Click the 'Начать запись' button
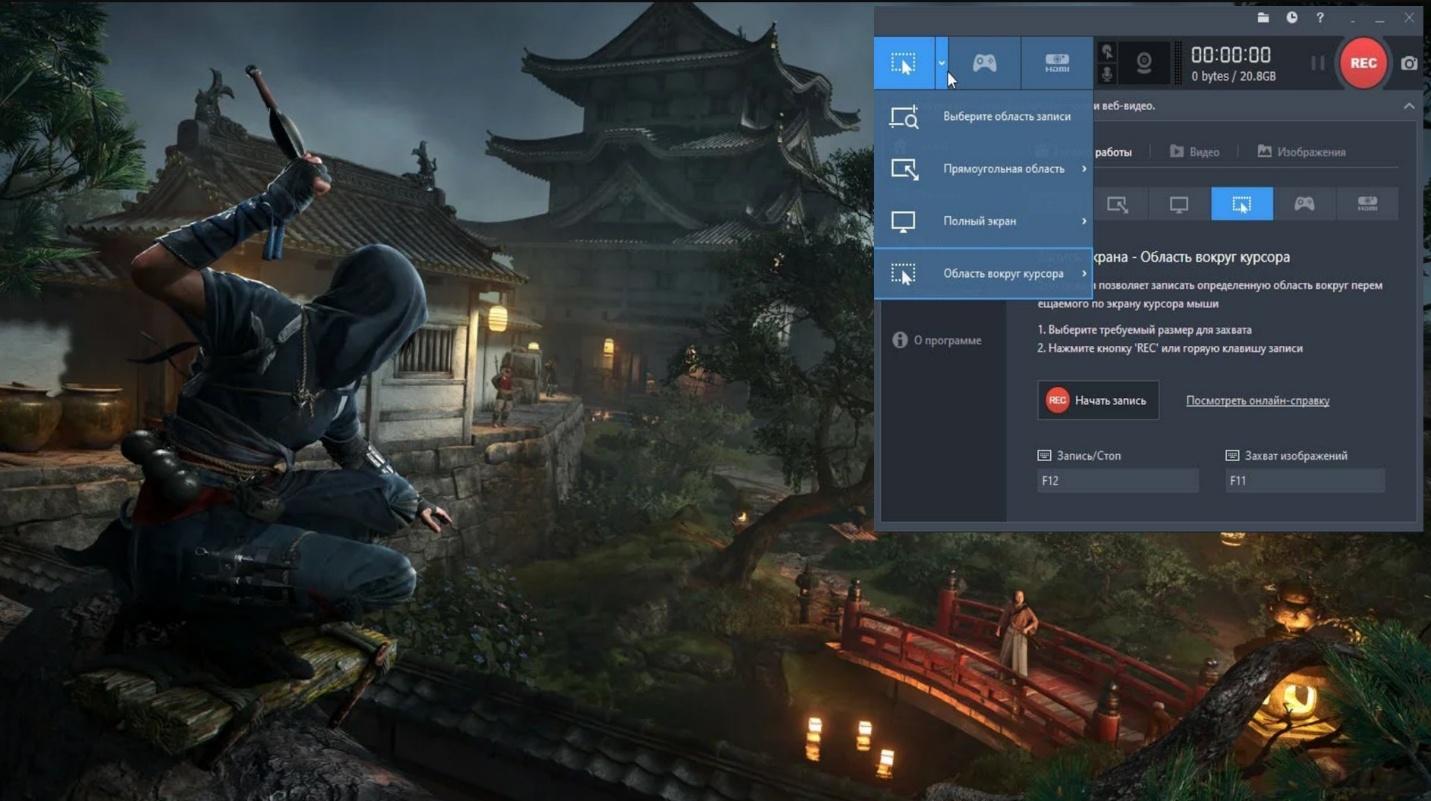The image size is (1431, 801). click(1098, 400)
